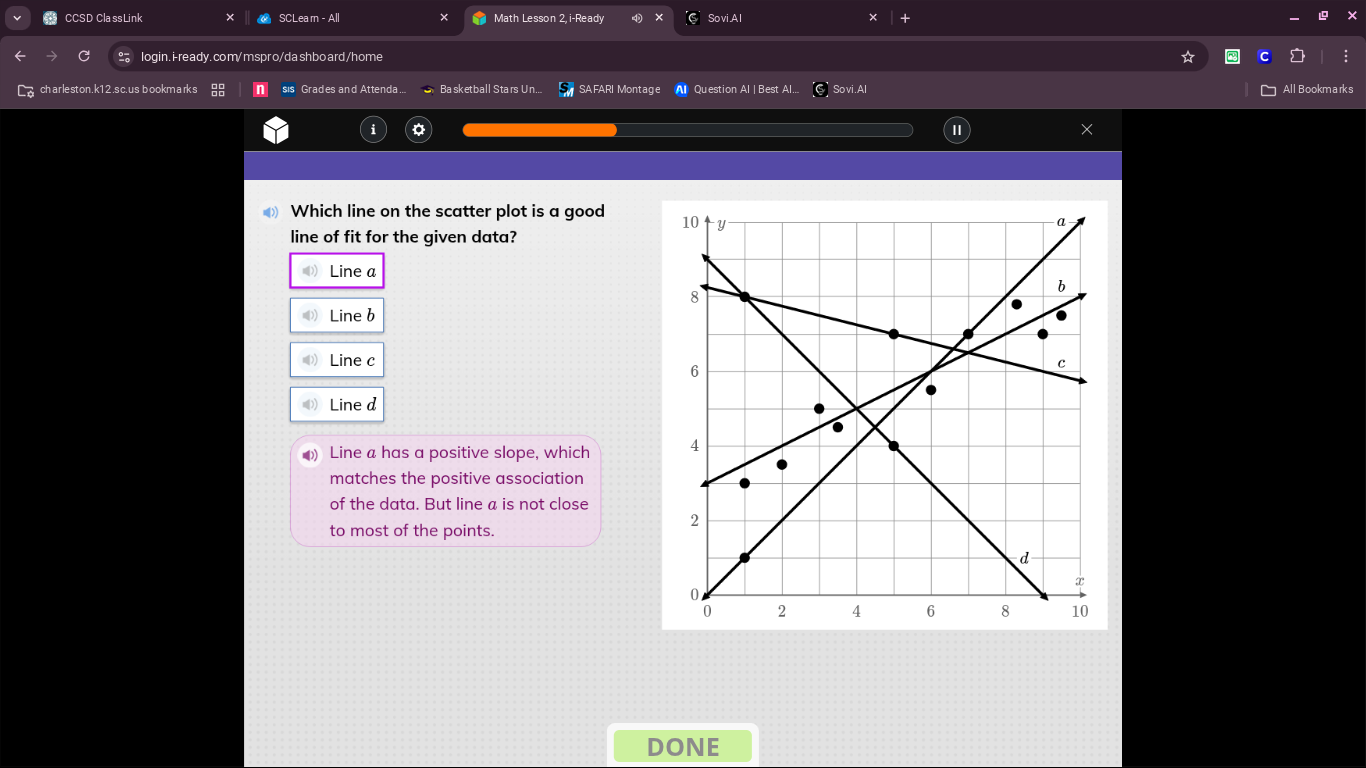This screenshot has height=768, width=1366.
Task: Open the lesson info icon
Action: click(x=373, y=130)
